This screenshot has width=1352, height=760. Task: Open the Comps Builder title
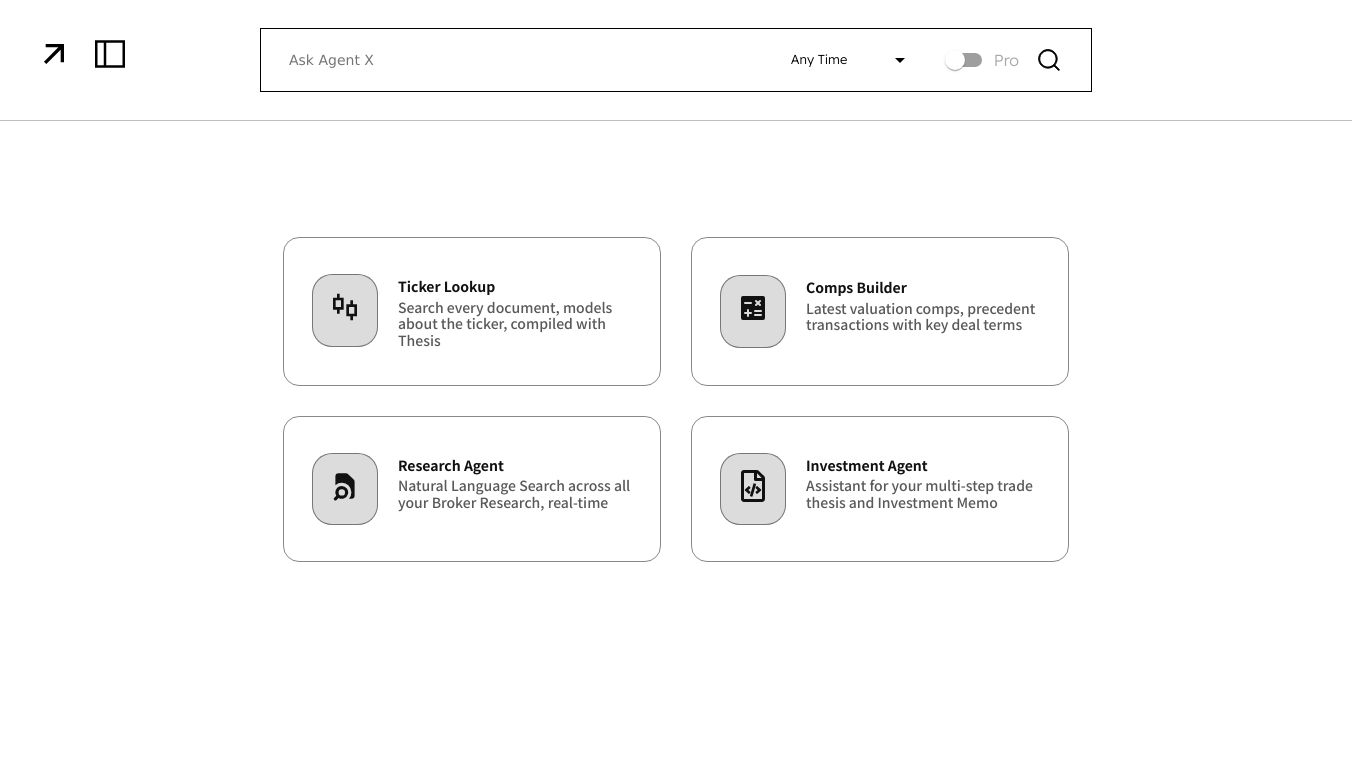856,288
